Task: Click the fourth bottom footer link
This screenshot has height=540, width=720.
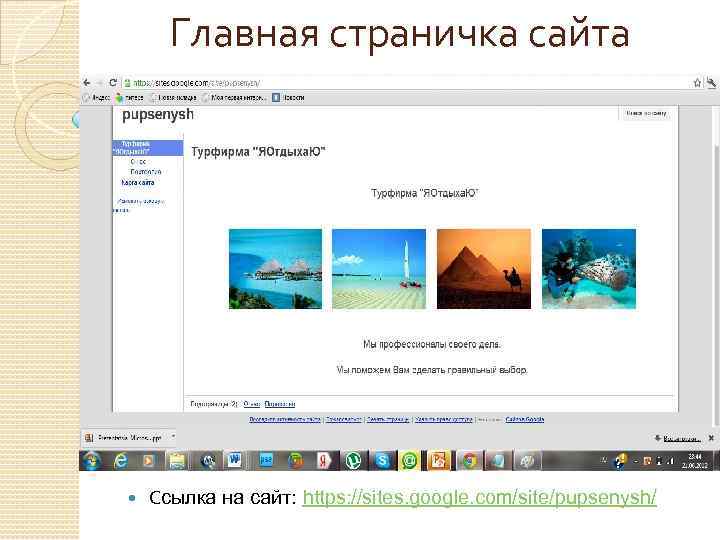Action: click(444, 419)
